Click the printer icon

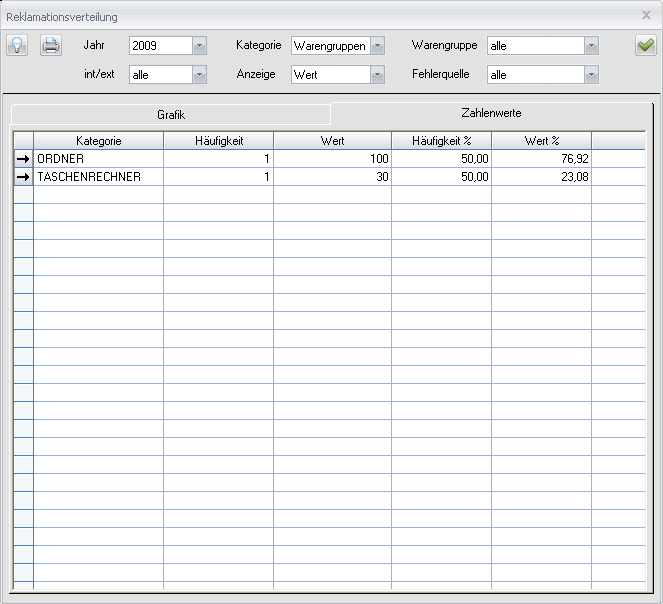(51, 45)
